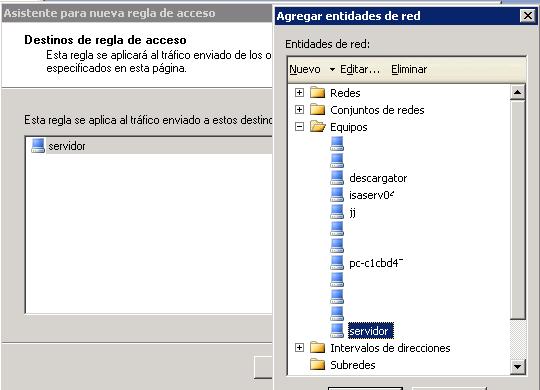The width and height of the screenshot is (540, 390).
Task: Select servidor computer icon in tree
Action: coord(337,331)
